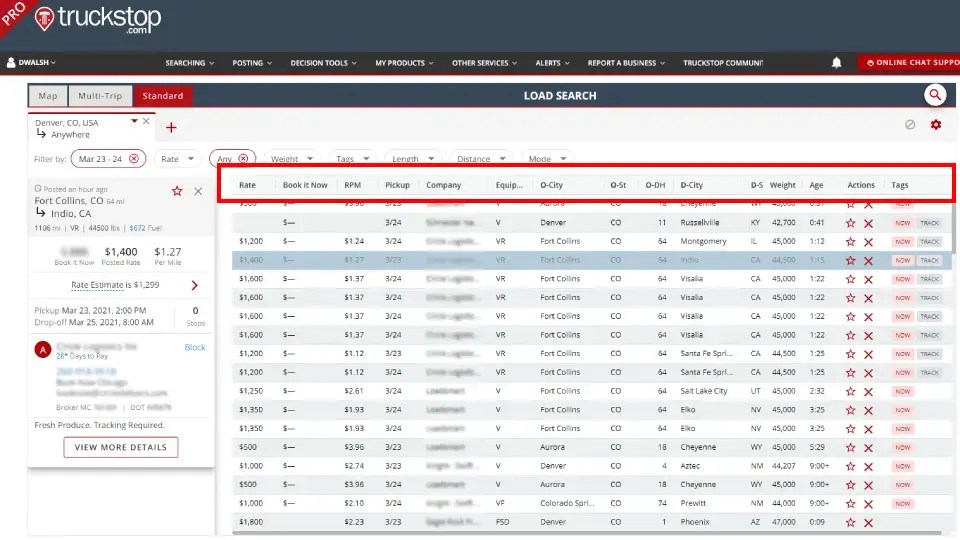
Task: Close the Denver, CO search tab
Action: (x=146, y=121)
